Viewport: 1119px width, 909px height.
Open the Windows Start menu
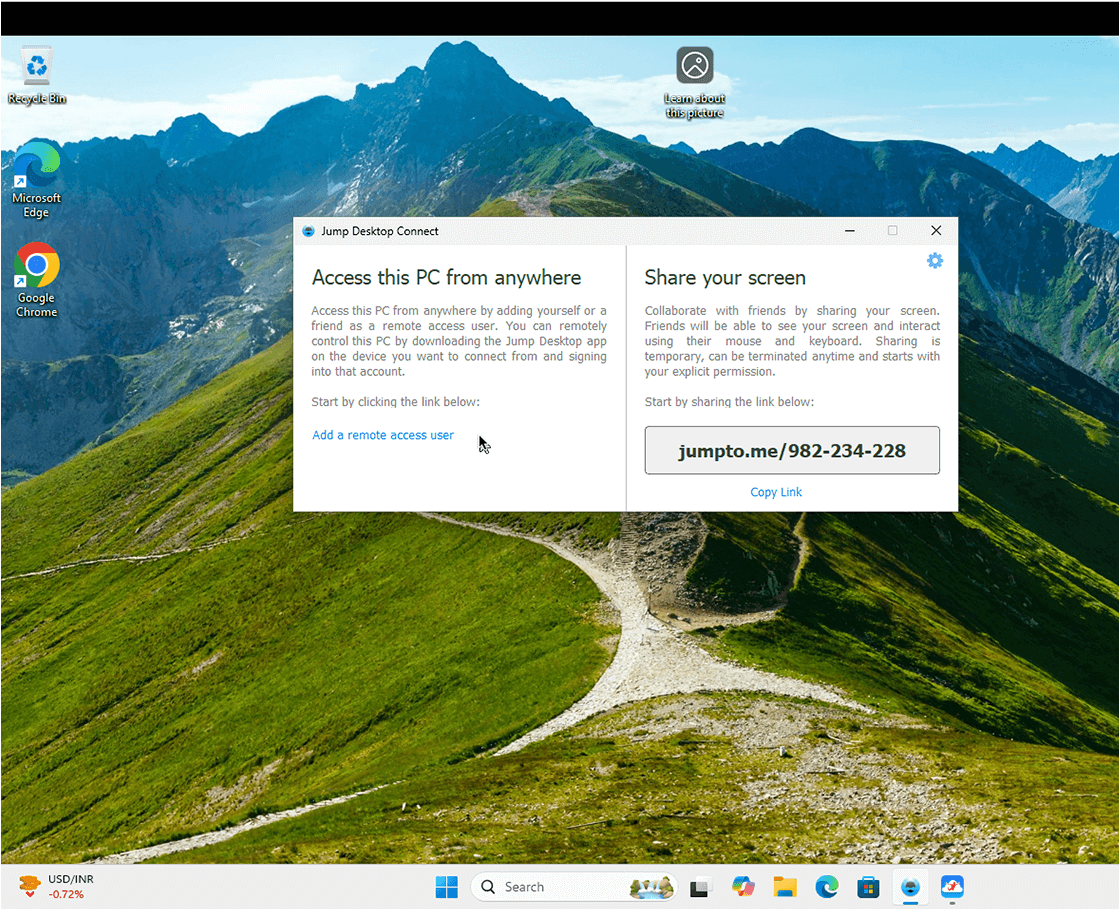click(x=446, y=887)
